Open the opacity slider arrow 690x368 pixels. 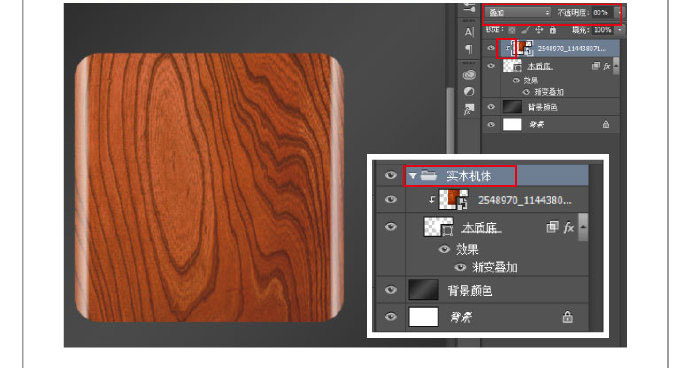coord(618,13)
